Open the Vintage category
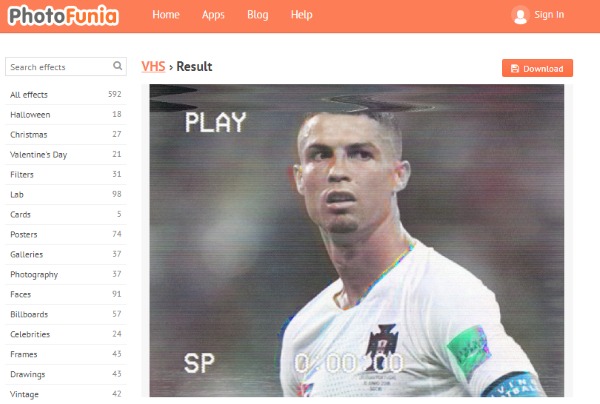 coord(66,394)
